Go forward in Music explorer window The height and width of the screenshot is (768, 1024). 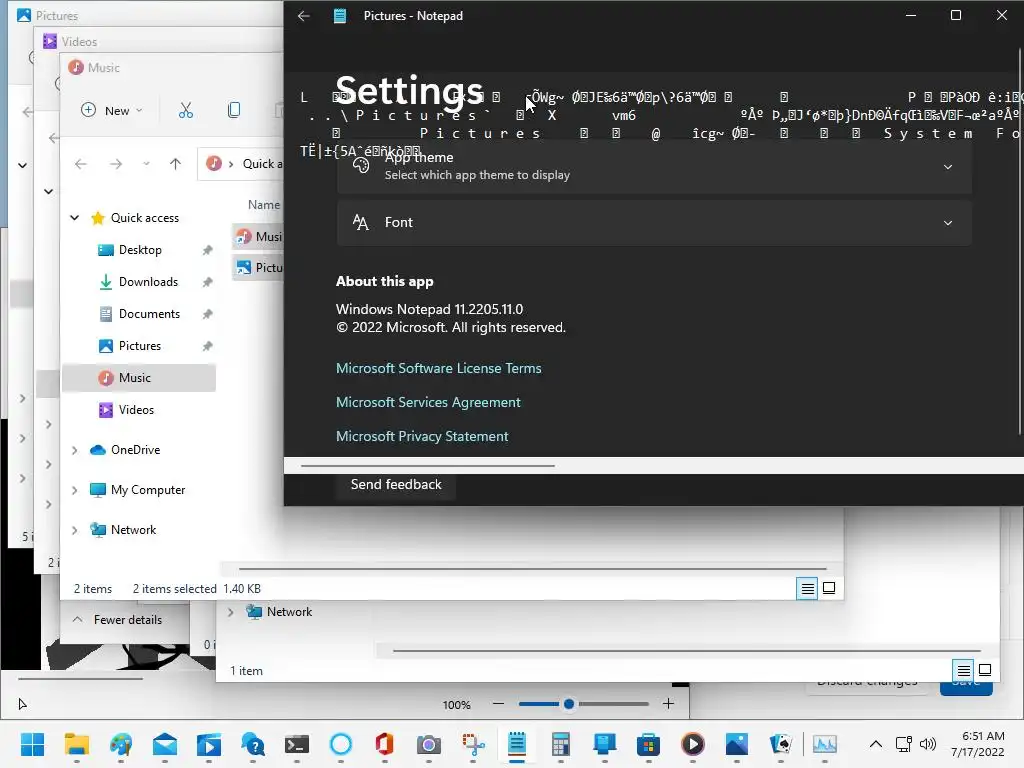click(116, 164)
